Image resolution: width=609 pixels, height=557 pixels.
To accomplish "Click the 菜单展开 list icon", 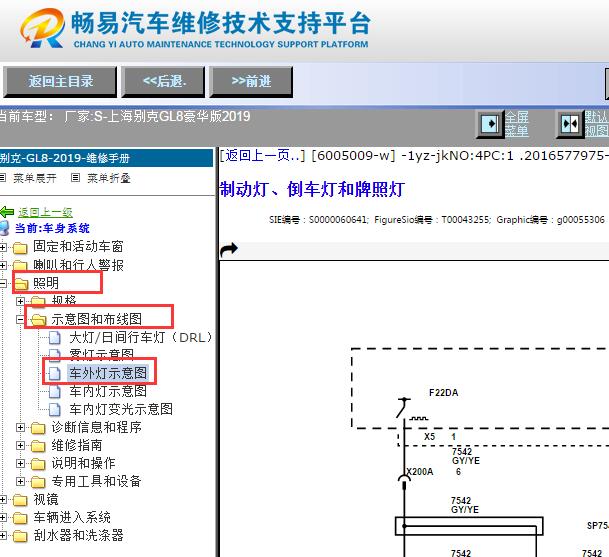I will [3, 178].
